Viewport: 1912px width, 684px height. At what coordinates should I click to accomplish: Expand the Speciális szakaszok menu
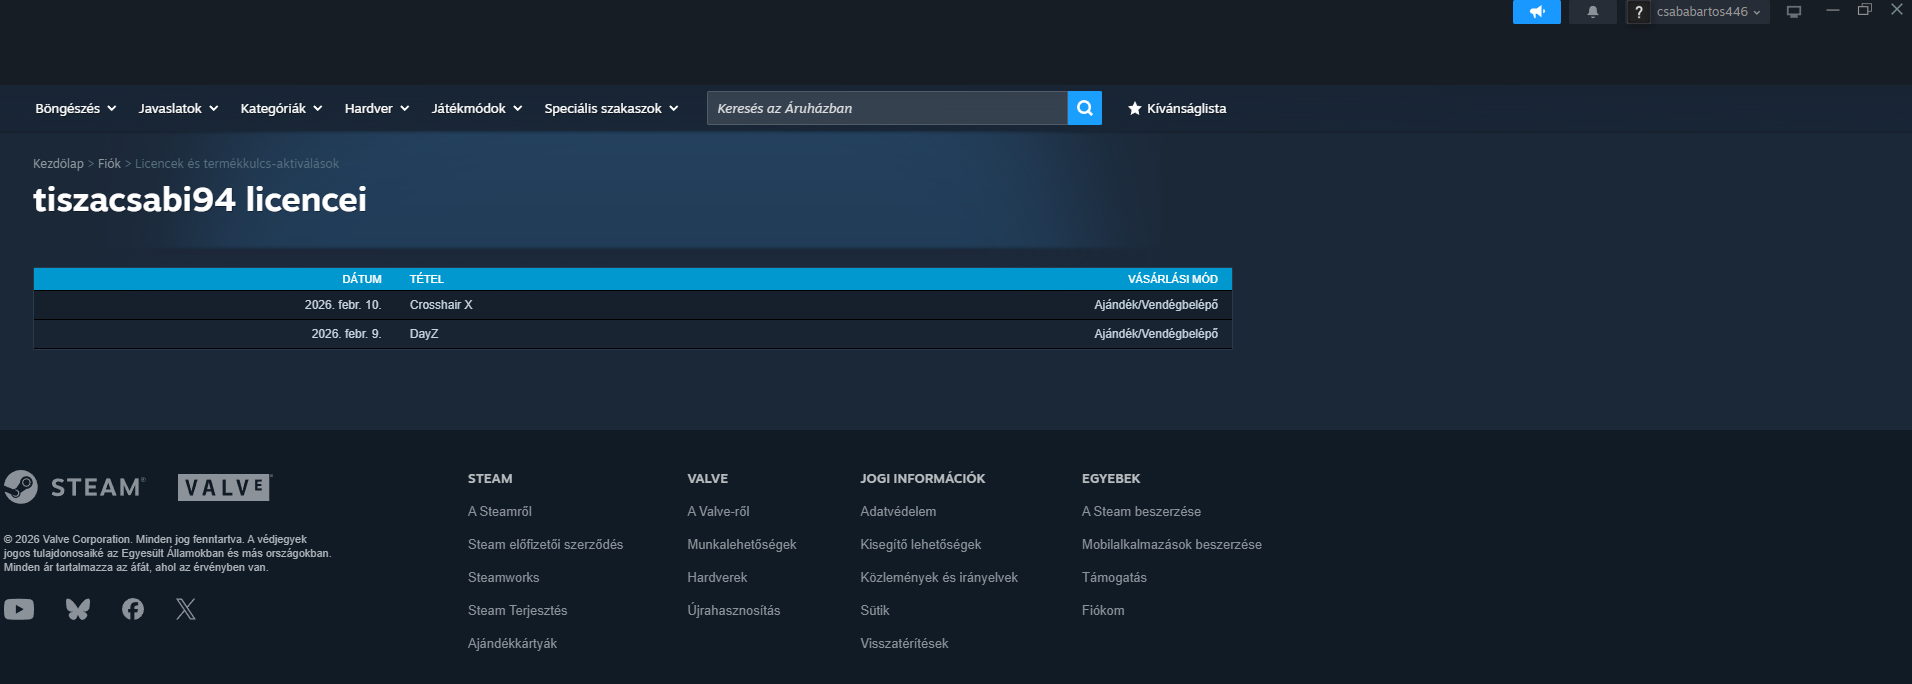(x=611, y=108)
